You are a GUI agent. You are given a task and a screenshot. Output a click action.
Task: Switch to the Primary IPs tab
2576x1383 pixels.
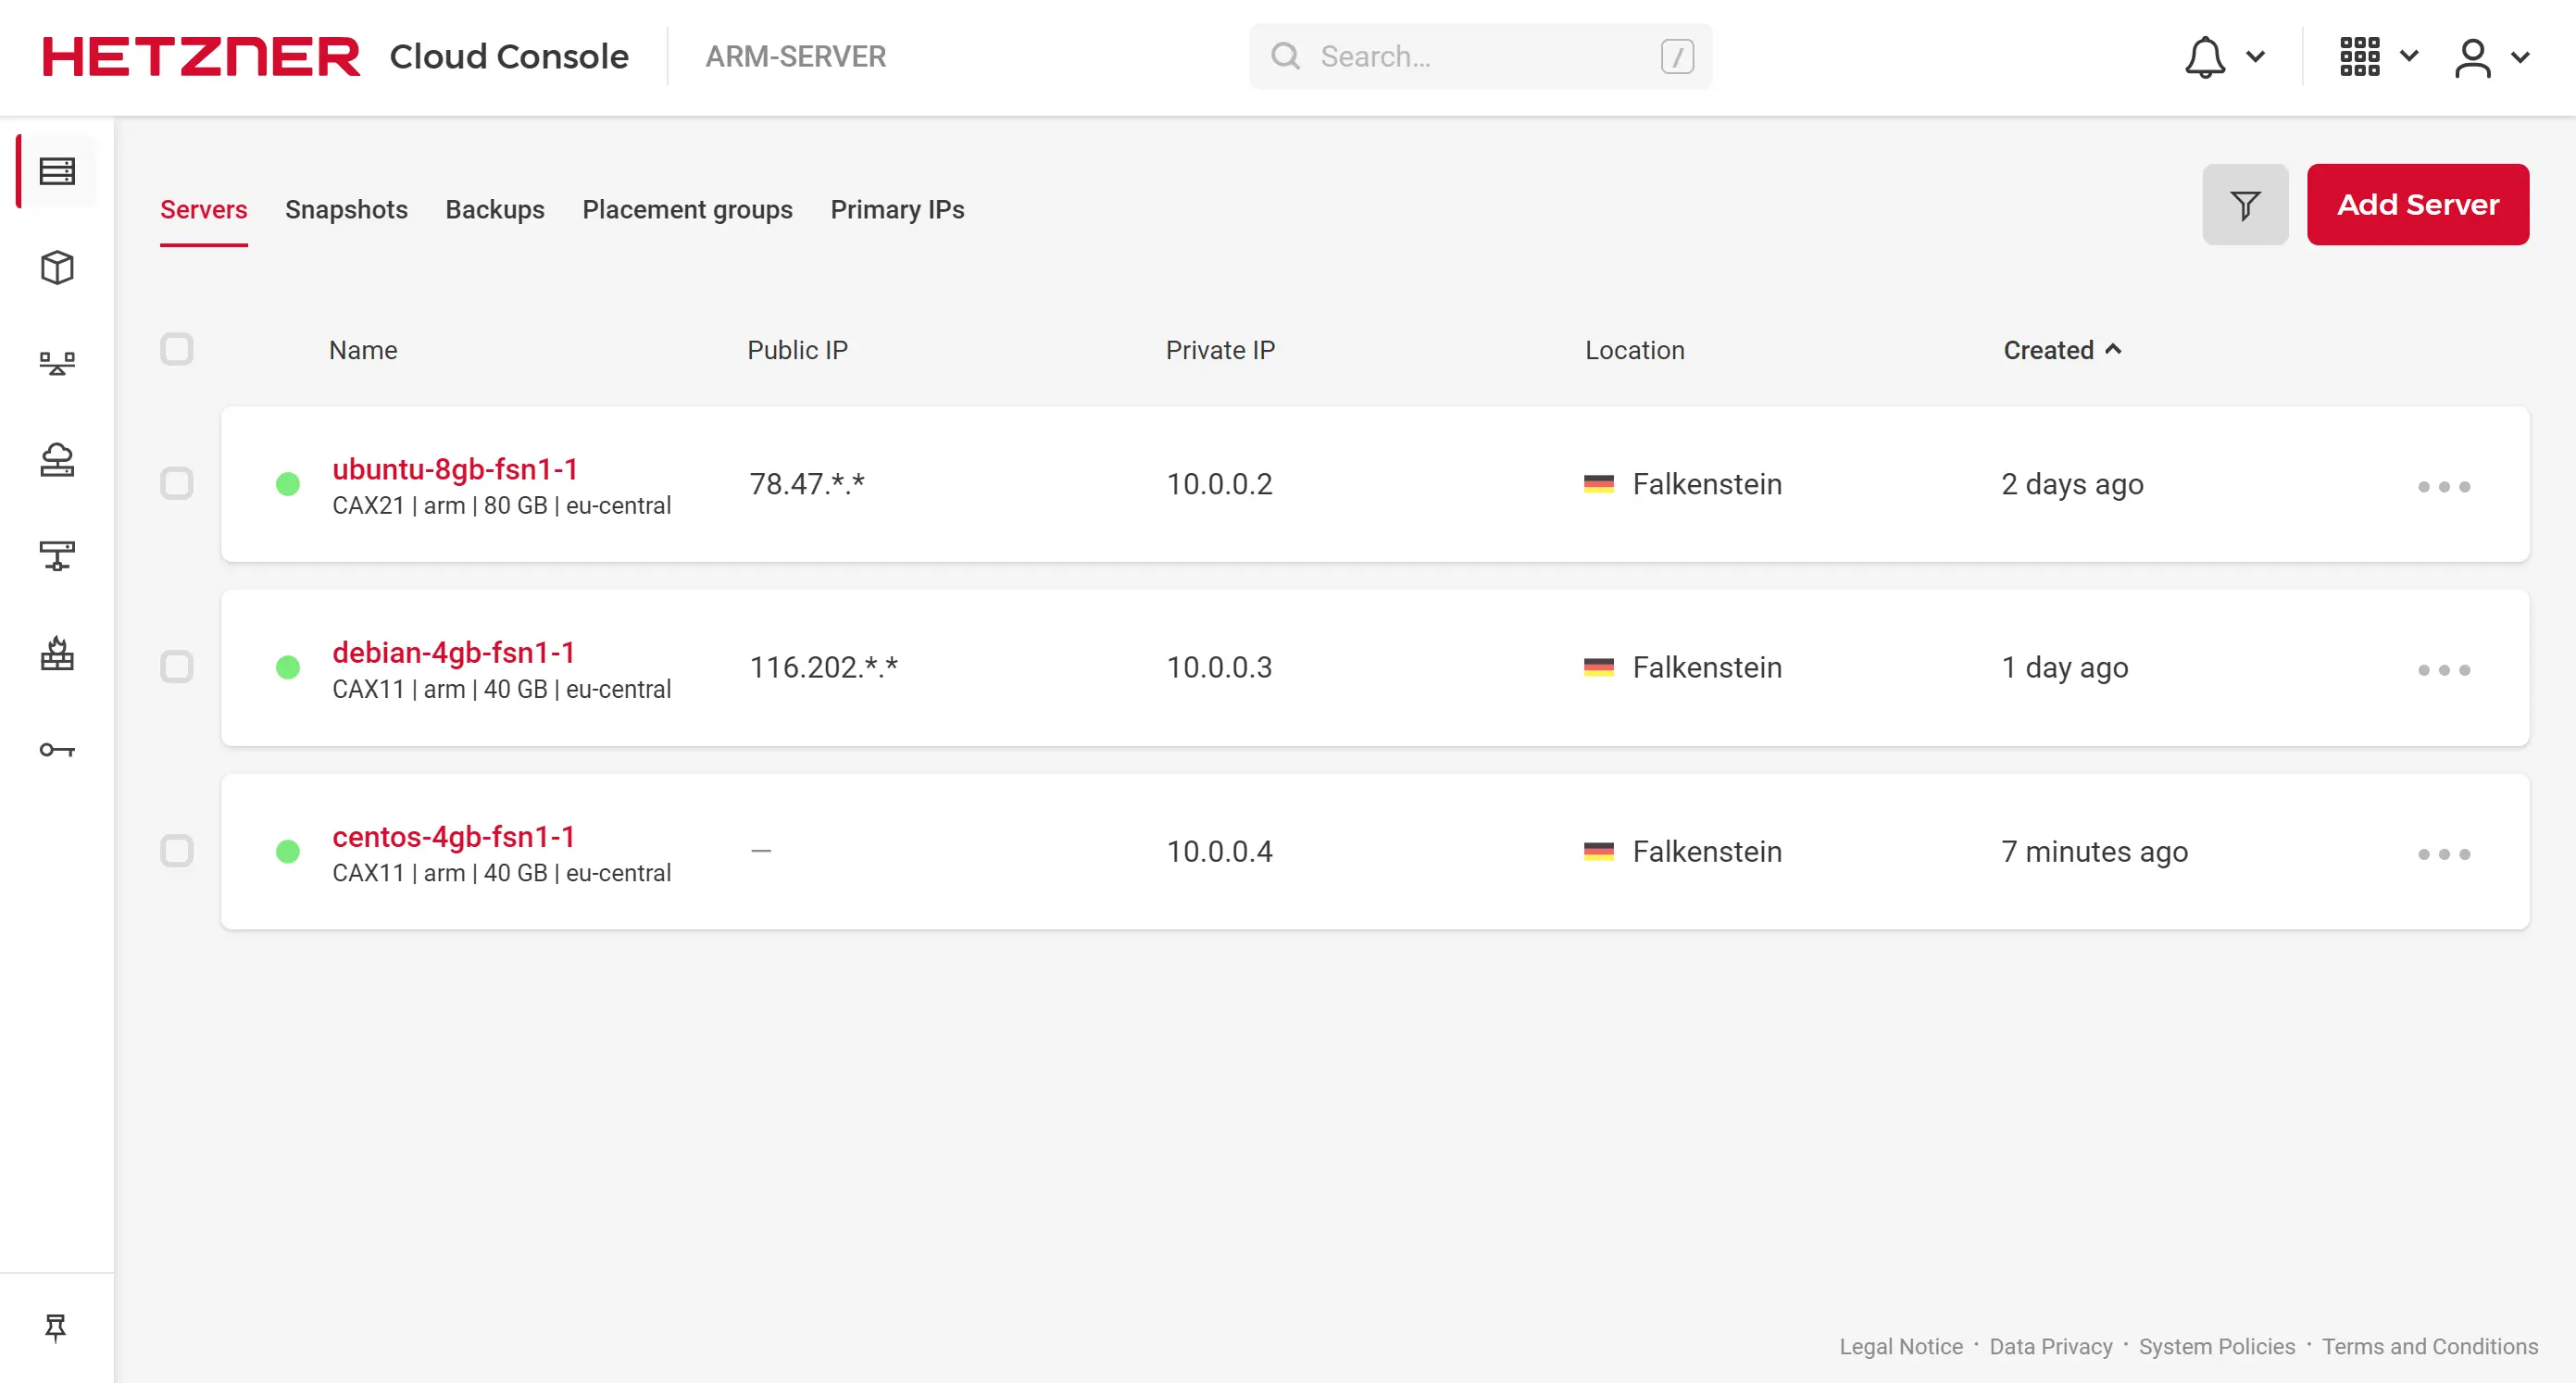click(x=897, y=209)
